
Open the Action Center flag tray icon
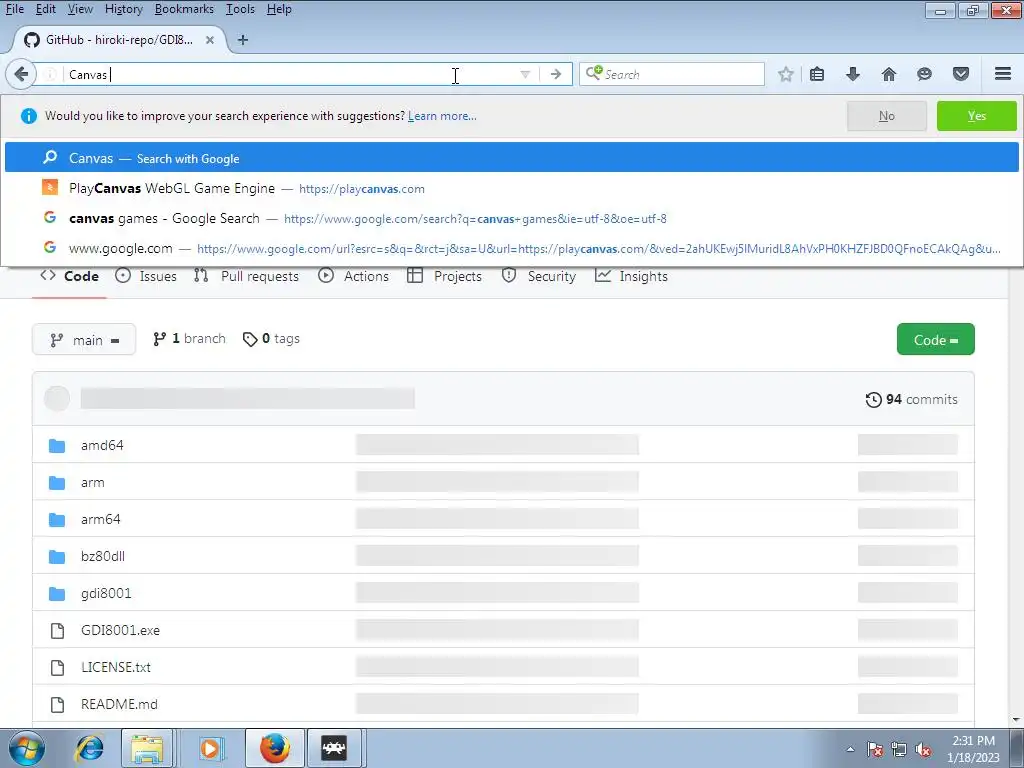pos(875,750)
